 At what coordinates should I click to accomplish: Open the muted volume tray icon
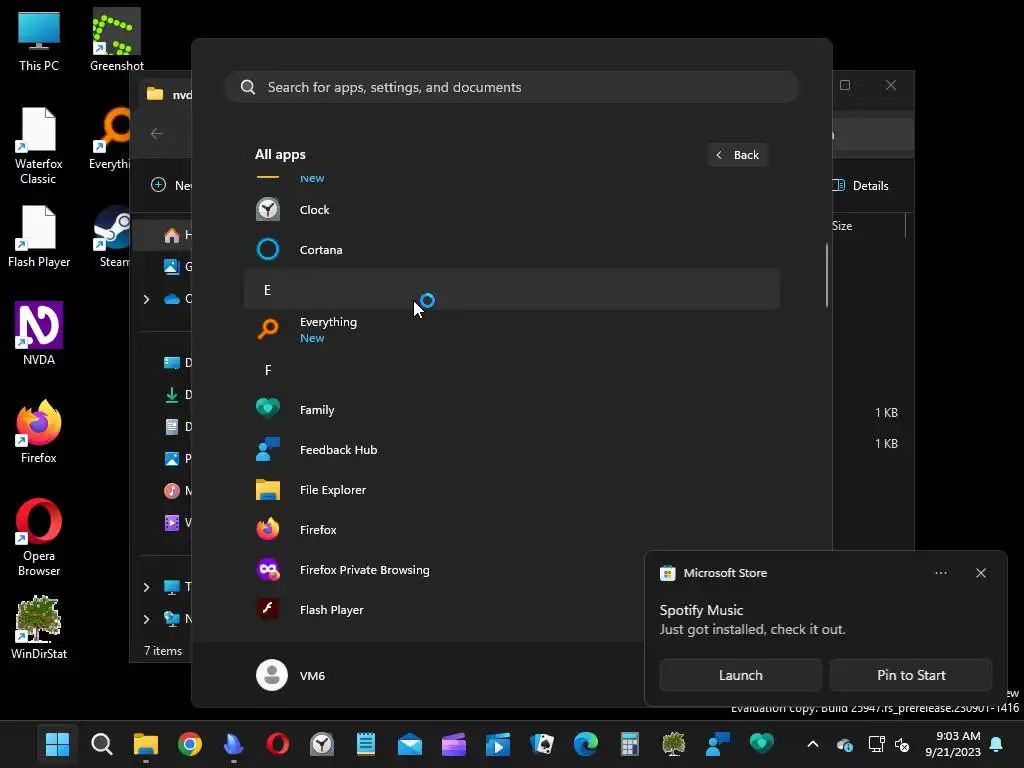click(902, 744)
